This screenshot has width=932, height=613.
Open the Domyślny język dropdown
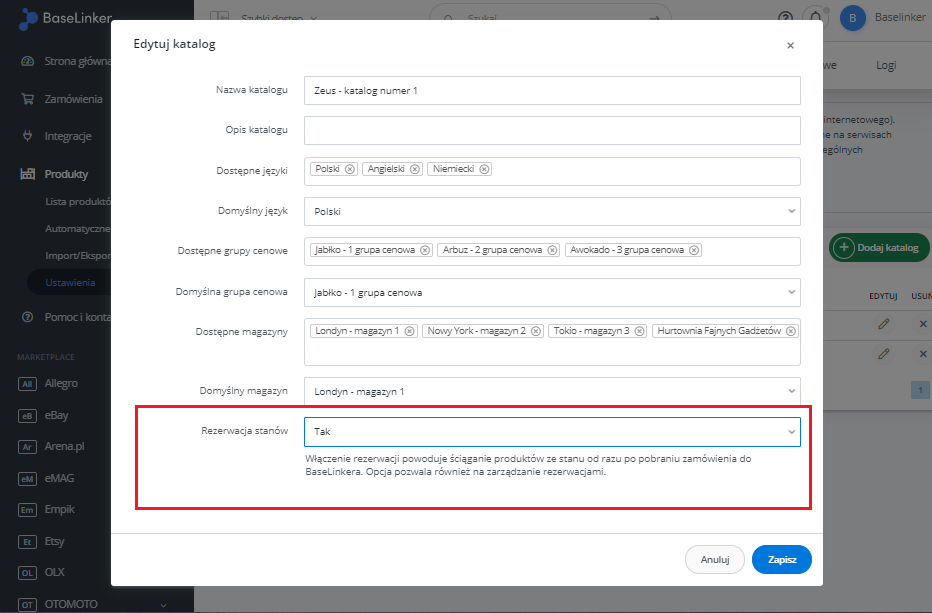coord(552,211)
